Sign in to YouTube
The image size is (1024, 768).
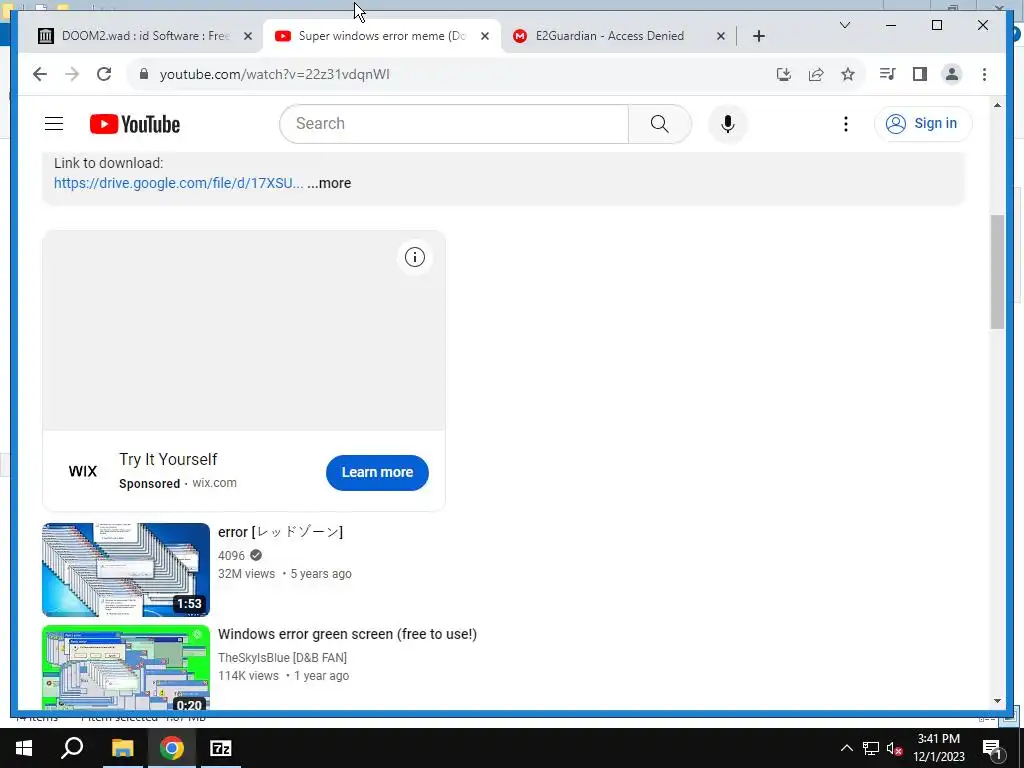pyautogui.click(x=923, y=123)
